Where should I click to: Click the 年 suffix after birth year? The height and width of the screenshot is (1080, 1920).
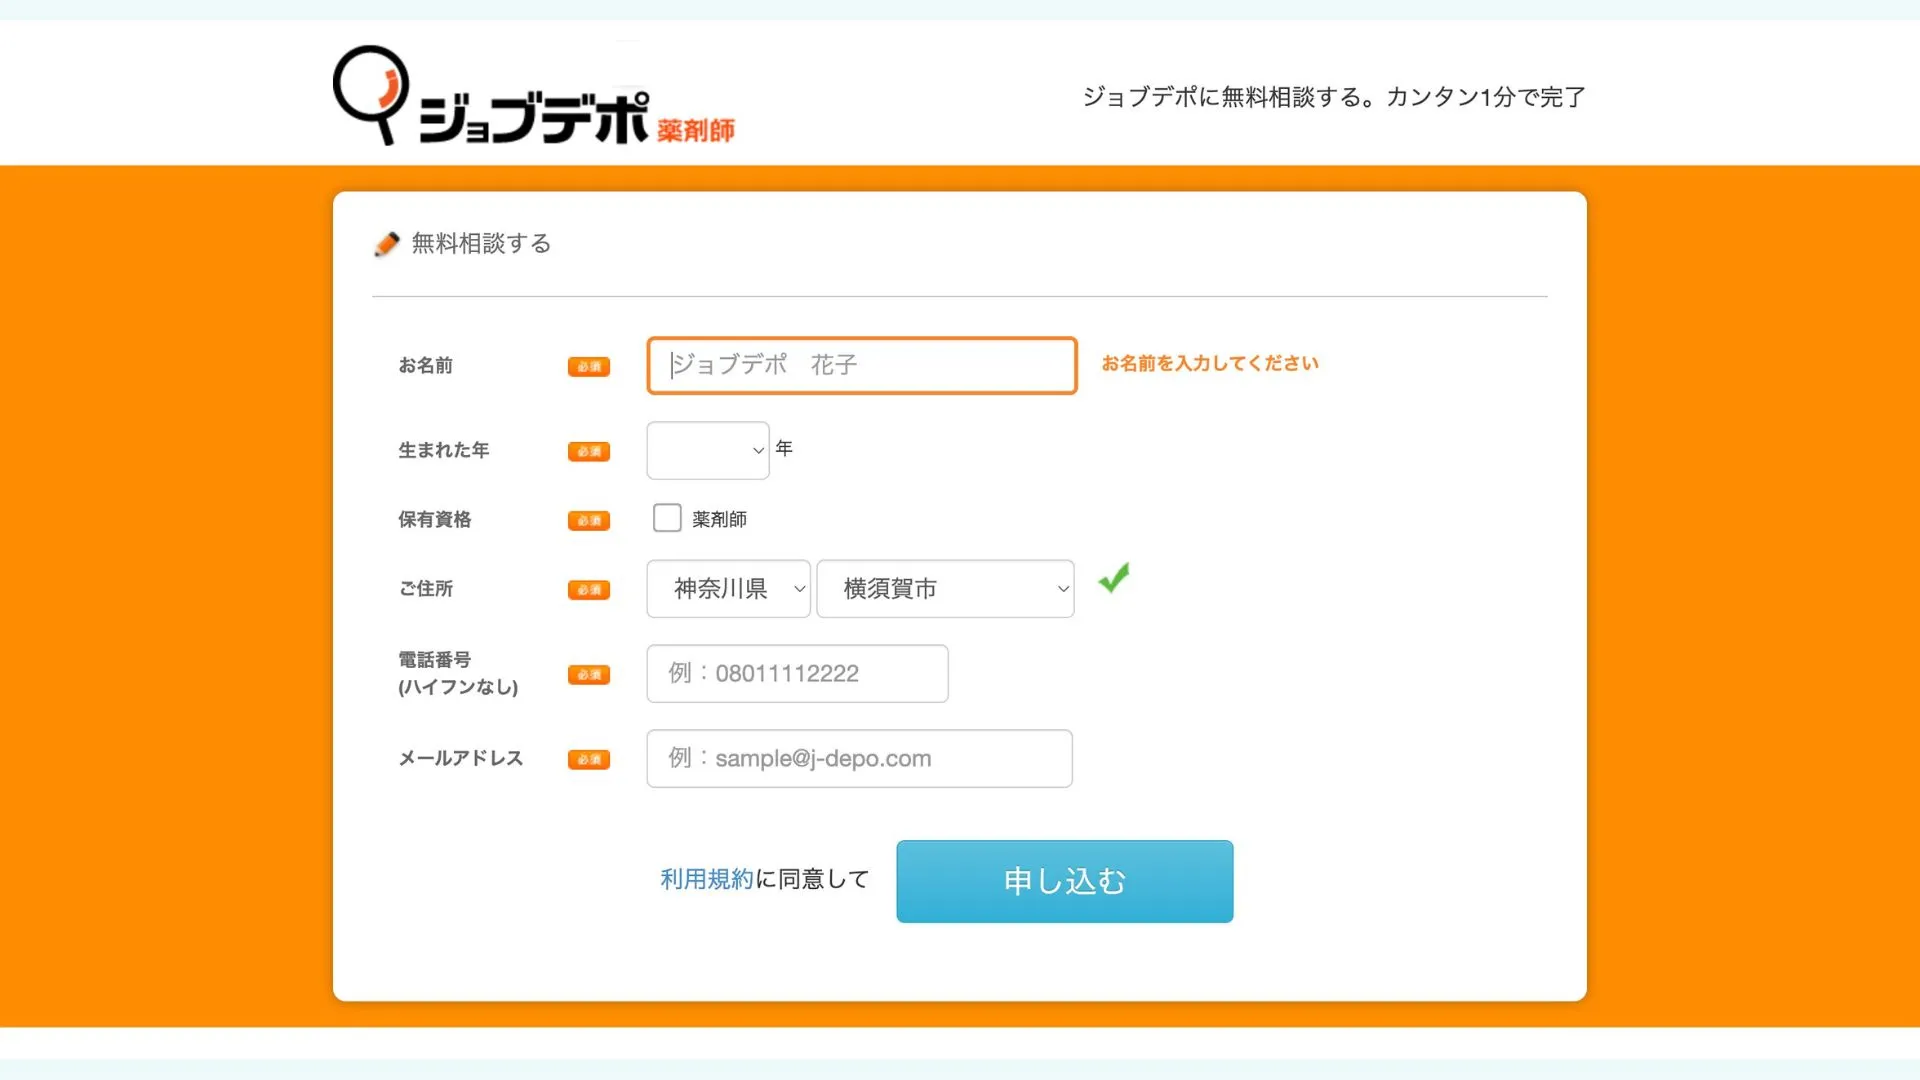(x=784, y=449)
